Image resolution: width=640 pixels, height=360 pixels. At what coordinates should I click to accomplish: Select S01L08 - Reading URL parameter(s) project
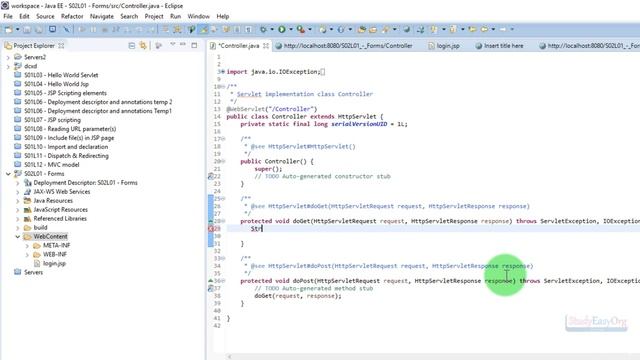70,129
